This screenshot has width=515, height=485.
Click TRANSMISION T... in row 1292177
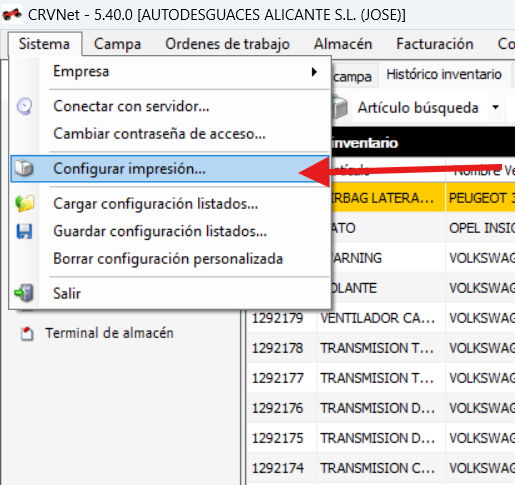[381, 378]
